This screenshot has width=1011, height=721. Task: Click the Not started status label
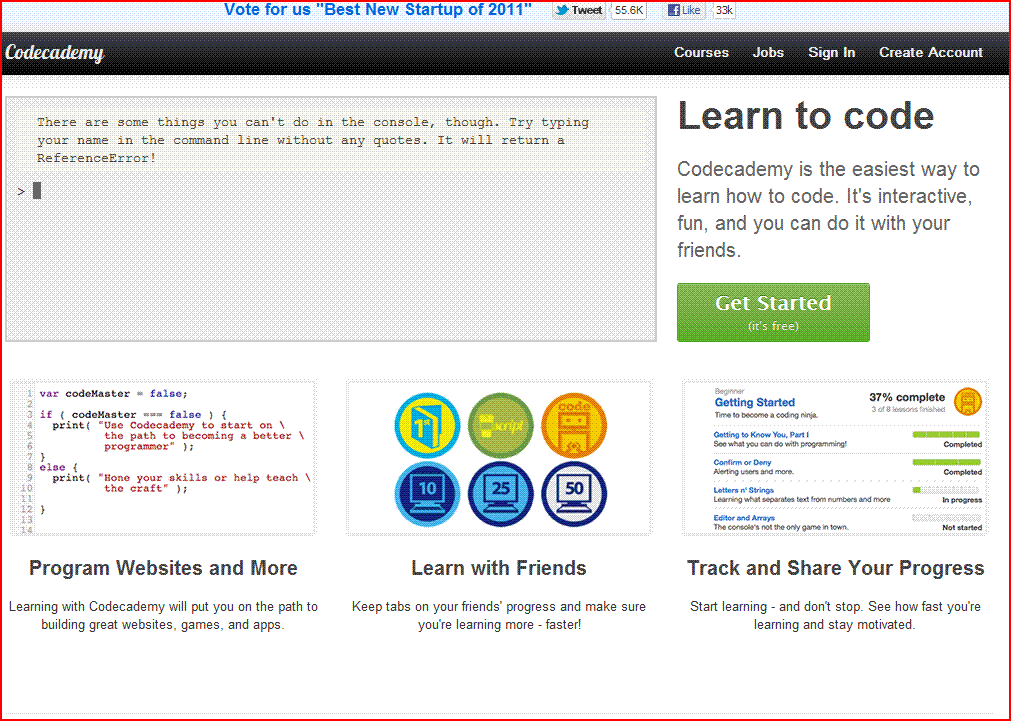[x=962, y=528]
